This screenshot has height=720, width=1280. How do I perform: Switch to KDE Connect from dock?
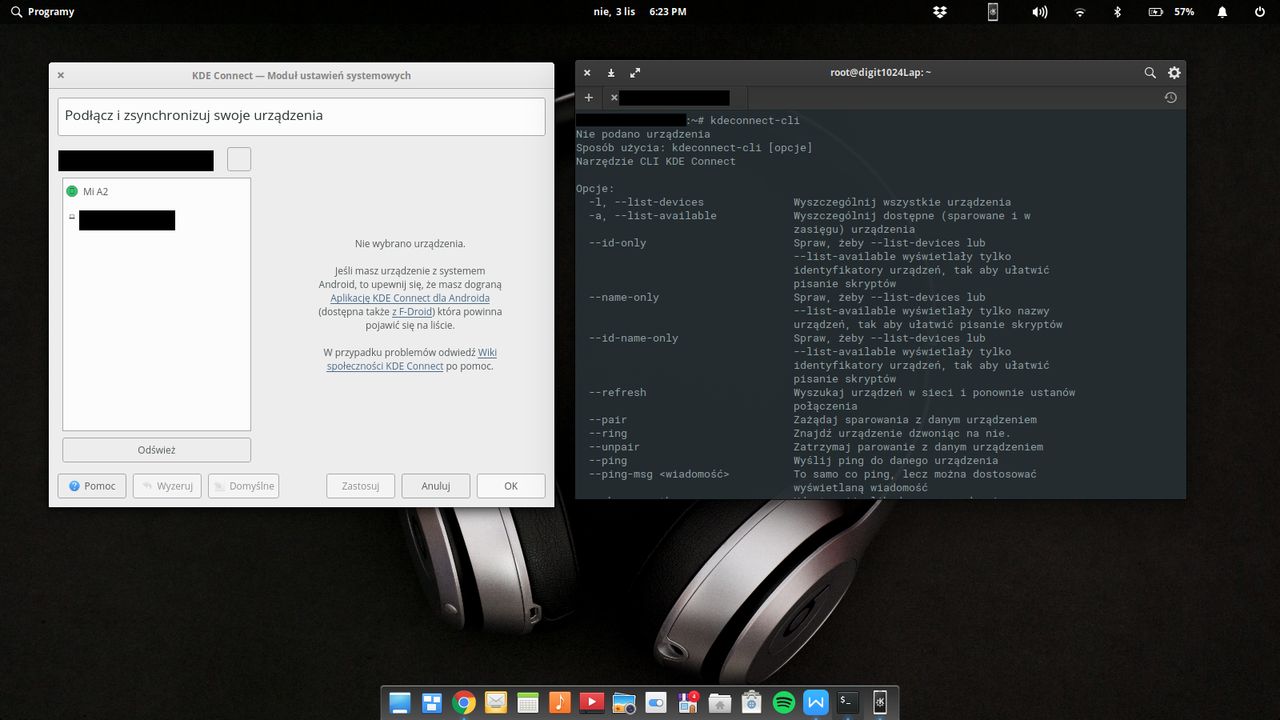pos(880,703)
